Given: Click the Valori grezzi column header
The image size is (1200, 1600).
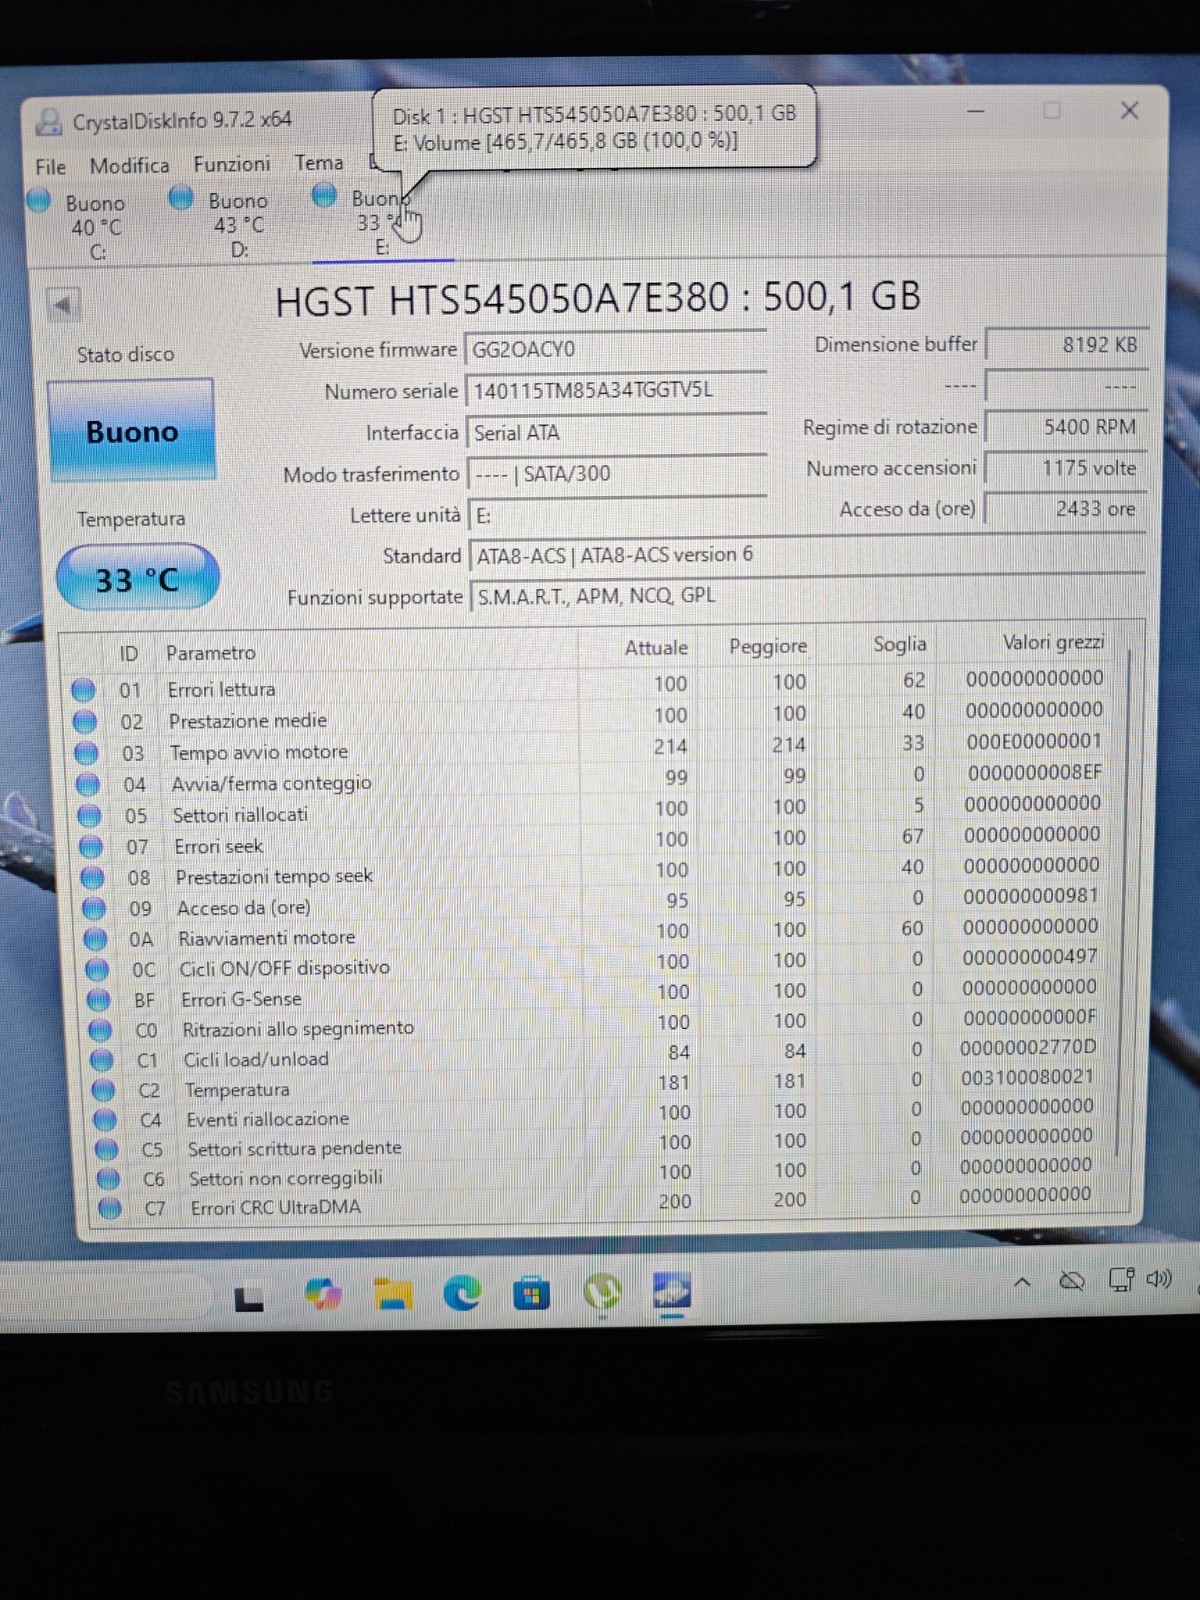Looking at the screenshot, I should click(x=1053, y=642).
